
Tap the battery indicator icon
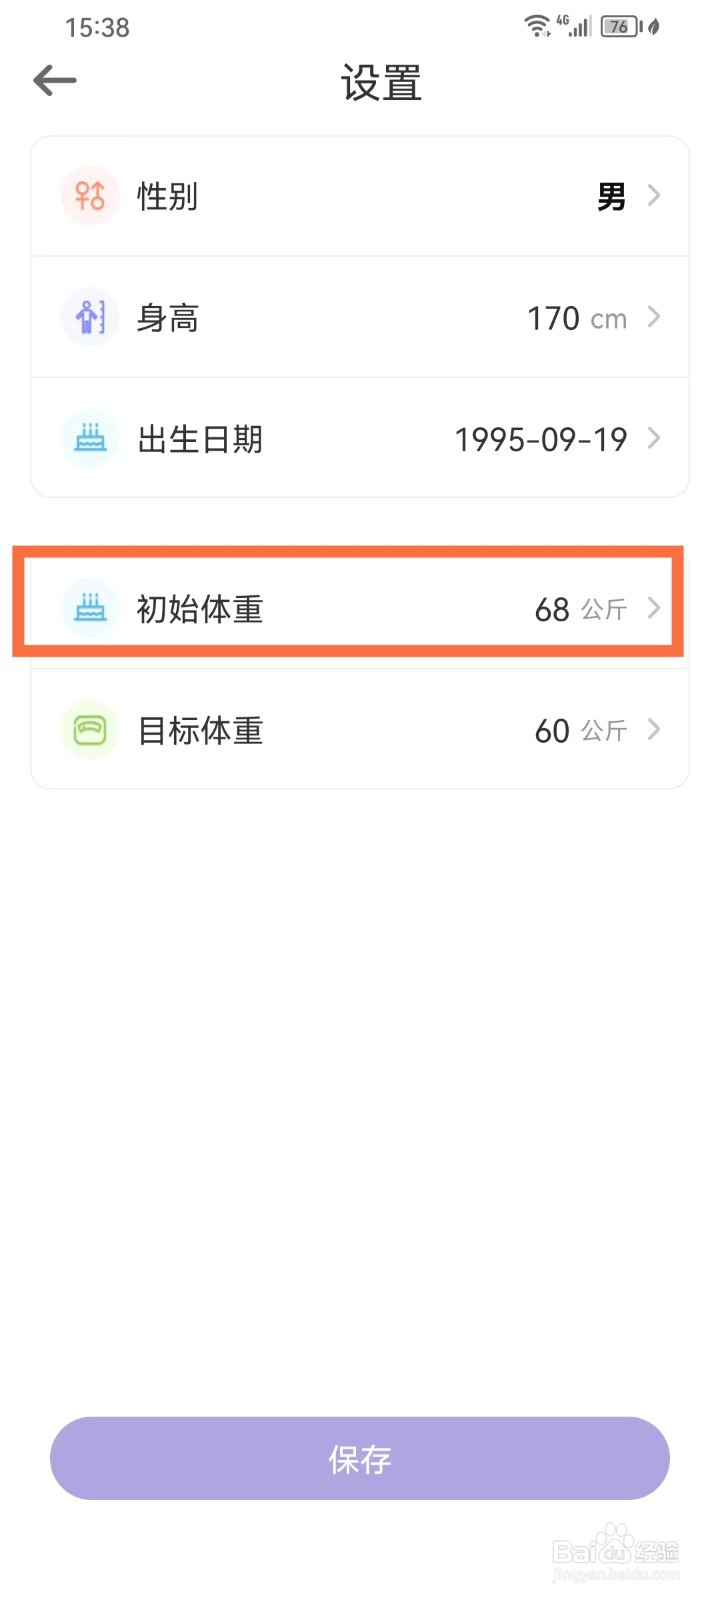click(621, 27)
